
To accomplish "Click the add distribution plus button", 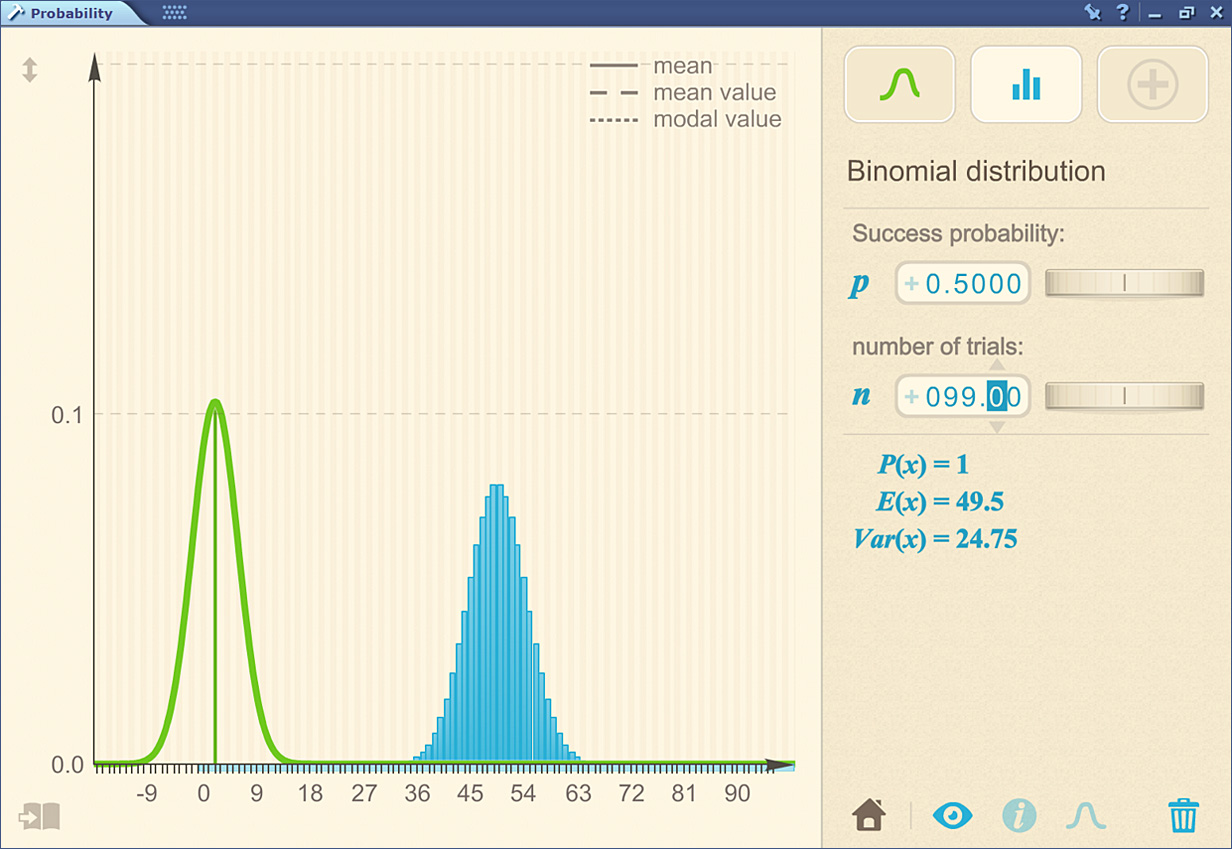I will click(1152, 85).
